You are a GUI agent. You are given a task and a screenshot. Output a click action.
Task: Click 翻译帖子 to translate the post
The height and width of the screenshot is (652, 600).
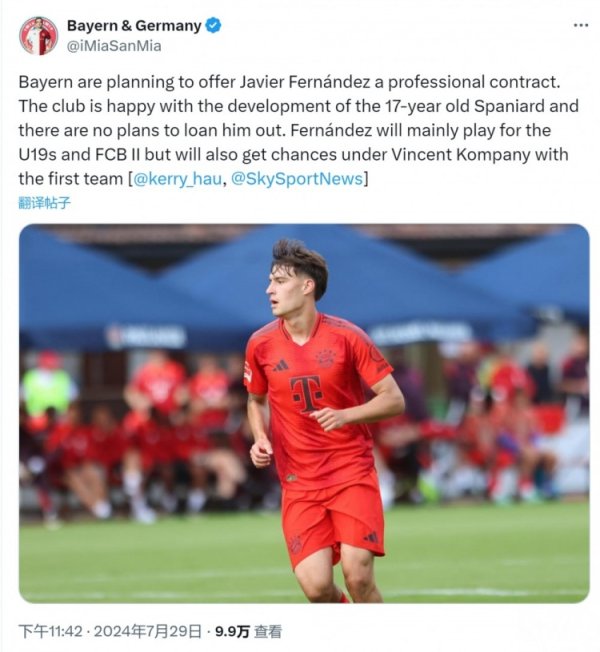tap(44, 203)
